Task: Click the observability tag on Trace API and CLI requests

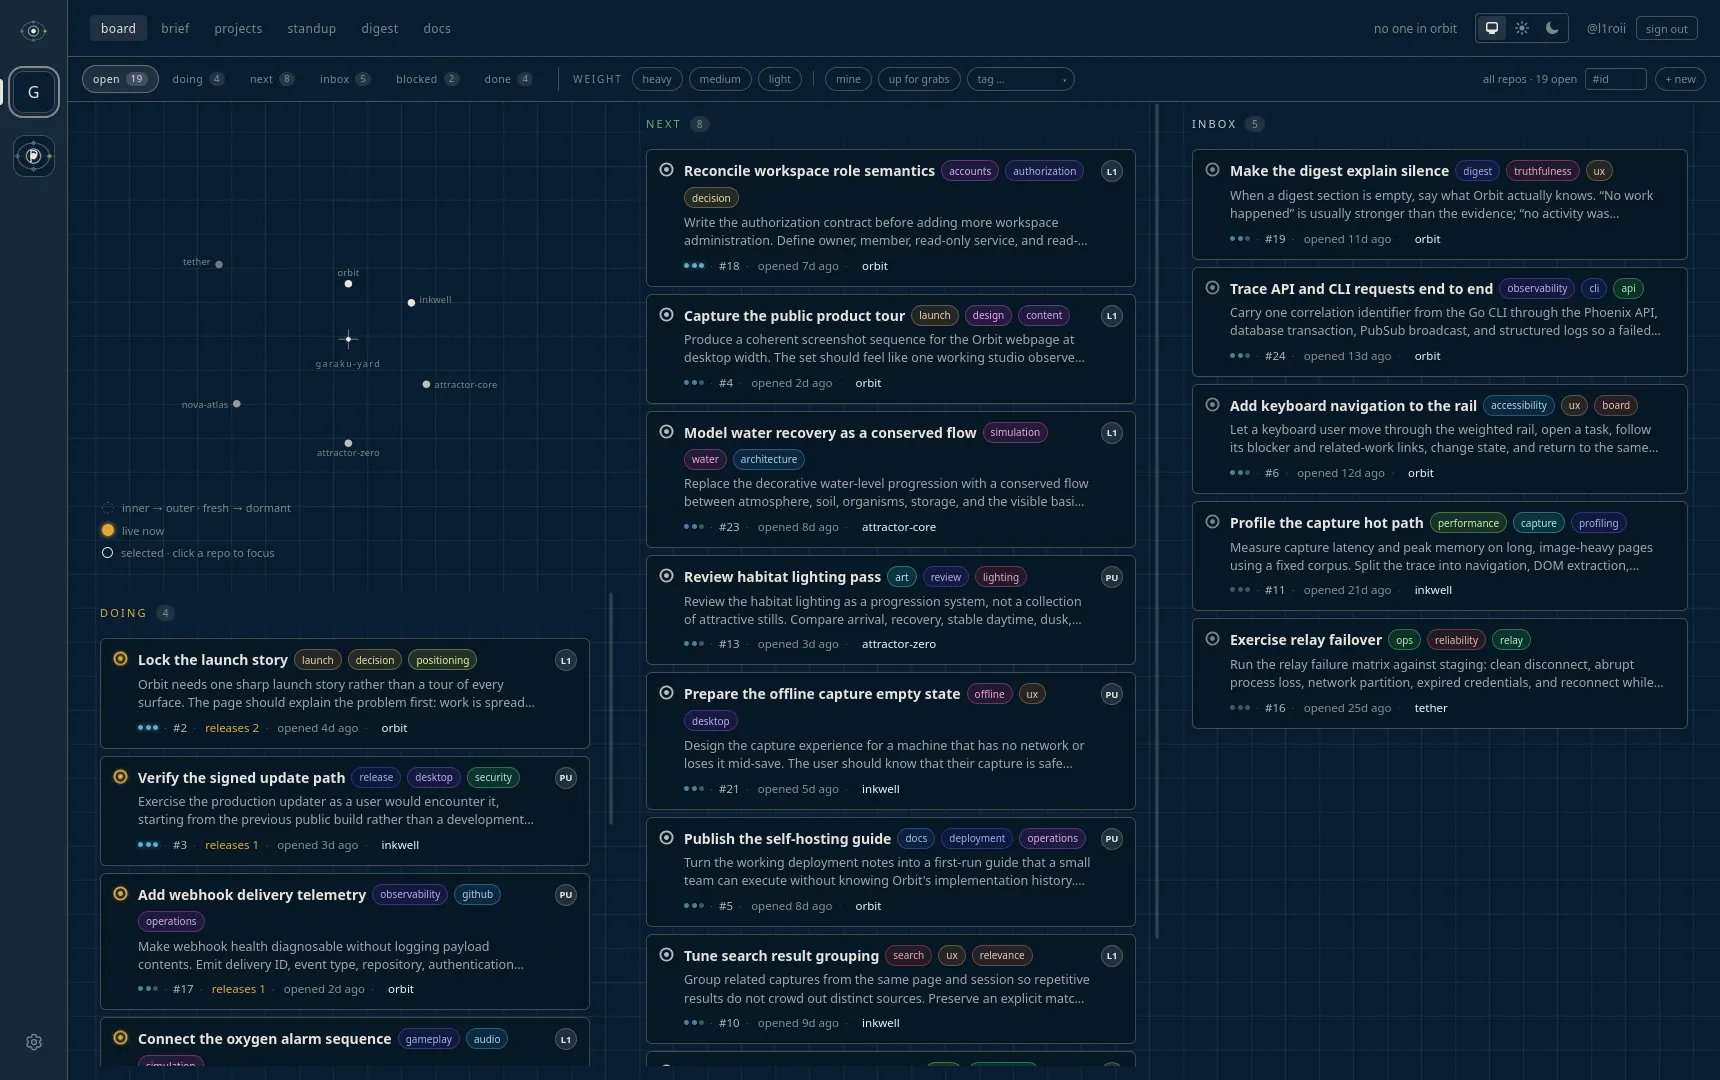Action: (1536, 289)
